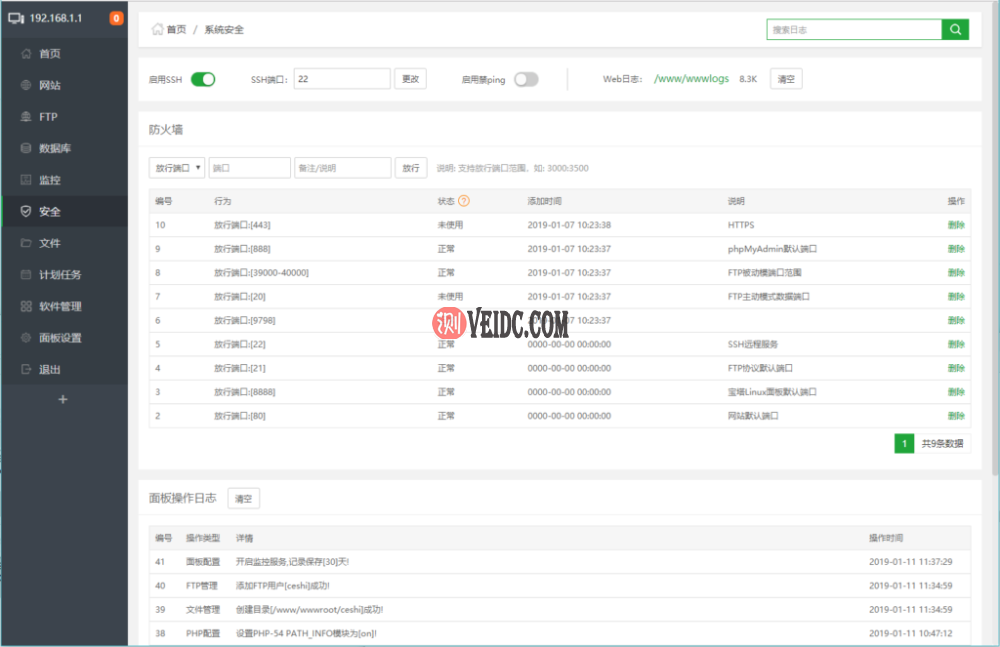The width and height of the screenshot is (1000, 647).
Task: Click the plus icon below sidebar menu
Action: (x=63, y=400)
